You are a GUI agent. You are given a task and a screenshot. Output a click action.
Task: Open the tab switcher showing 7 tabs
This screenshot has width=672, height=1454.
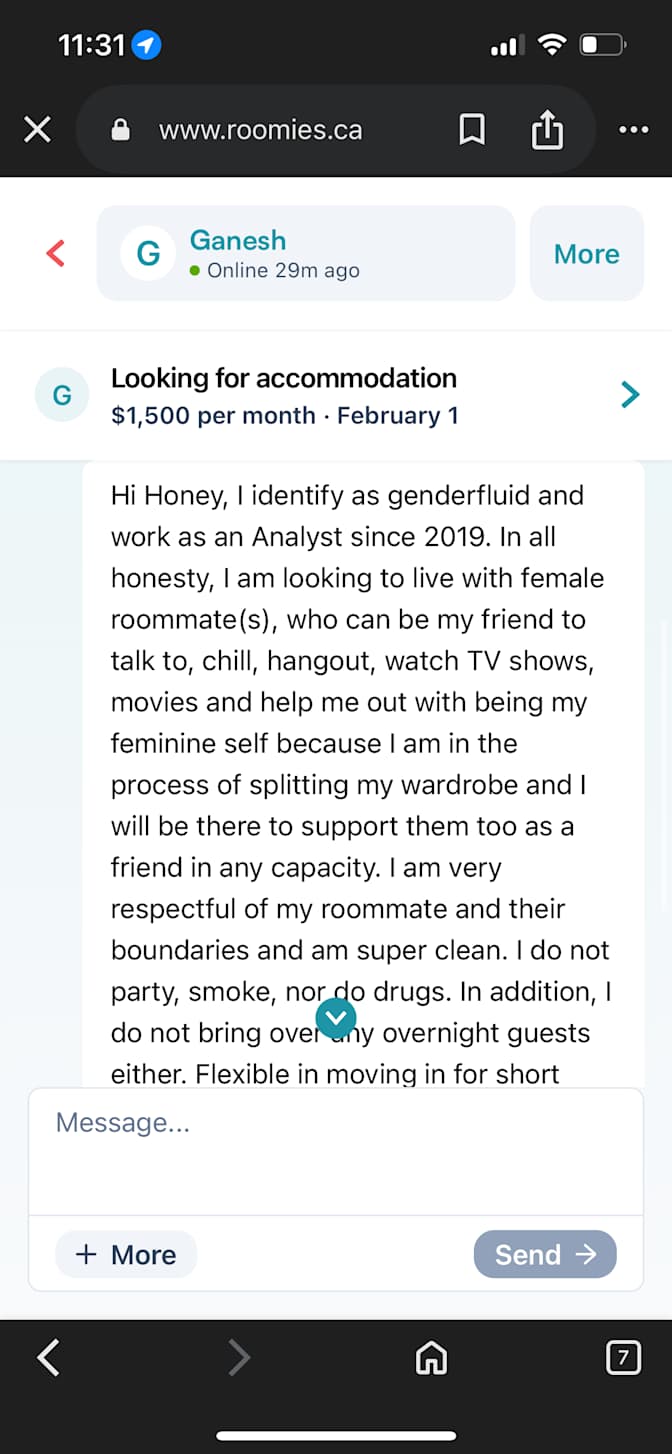pos(623,1357)
